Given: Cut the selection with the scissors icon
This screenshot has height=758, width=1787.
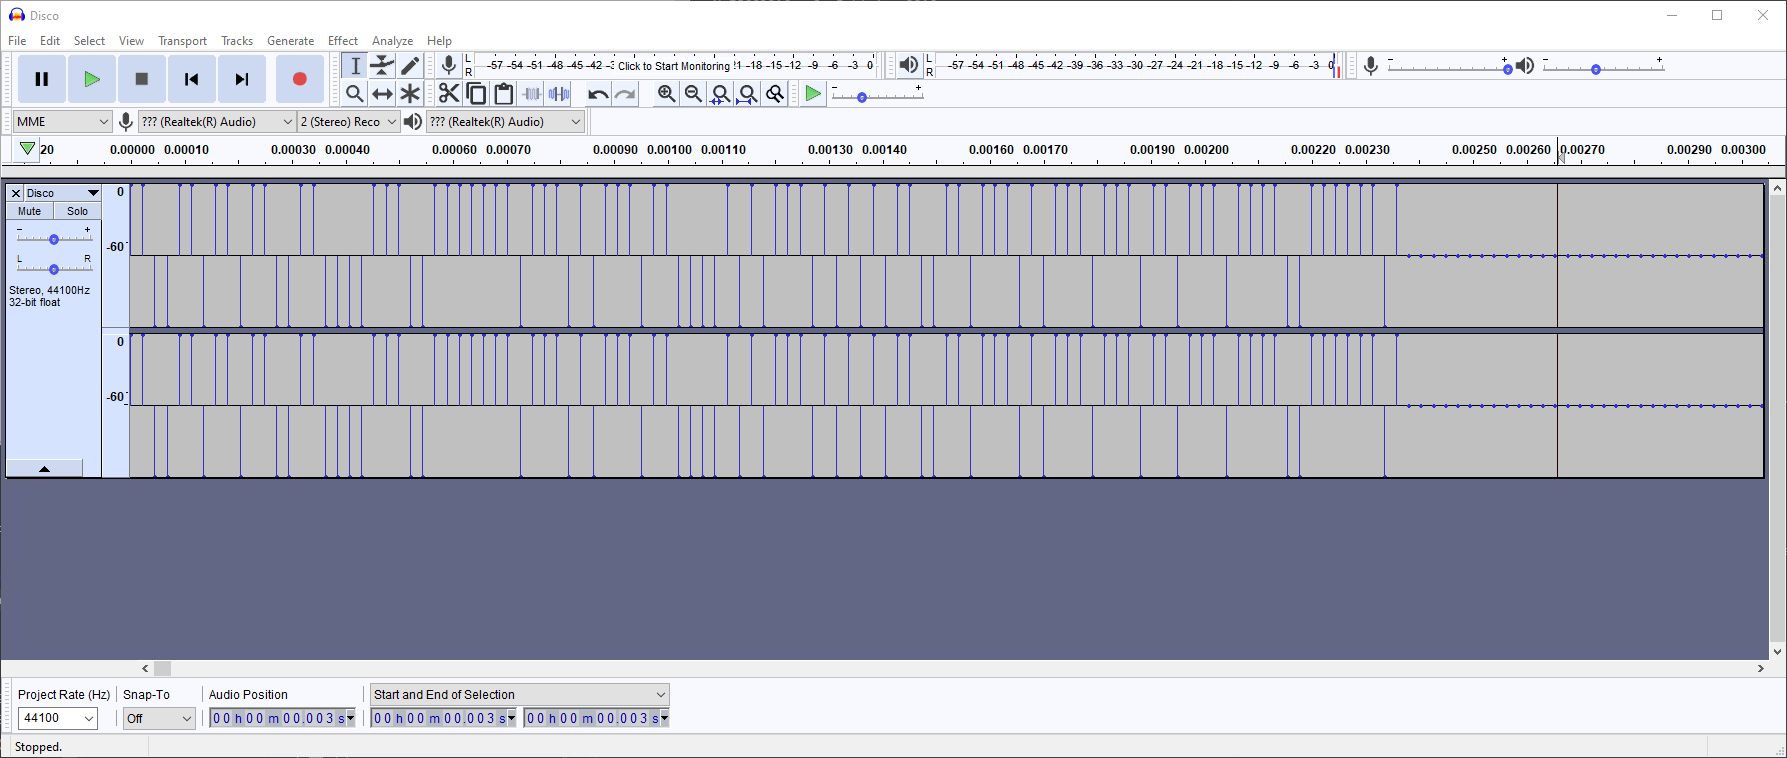Looking at the screenshot, I should tap(449, 94).
